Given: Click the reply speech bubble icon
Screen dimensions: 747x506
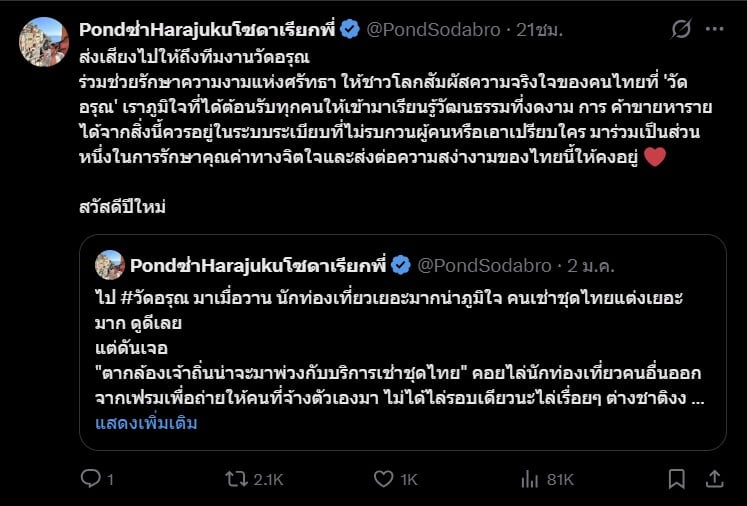Looking at the screenshot, I should [89, 480].
